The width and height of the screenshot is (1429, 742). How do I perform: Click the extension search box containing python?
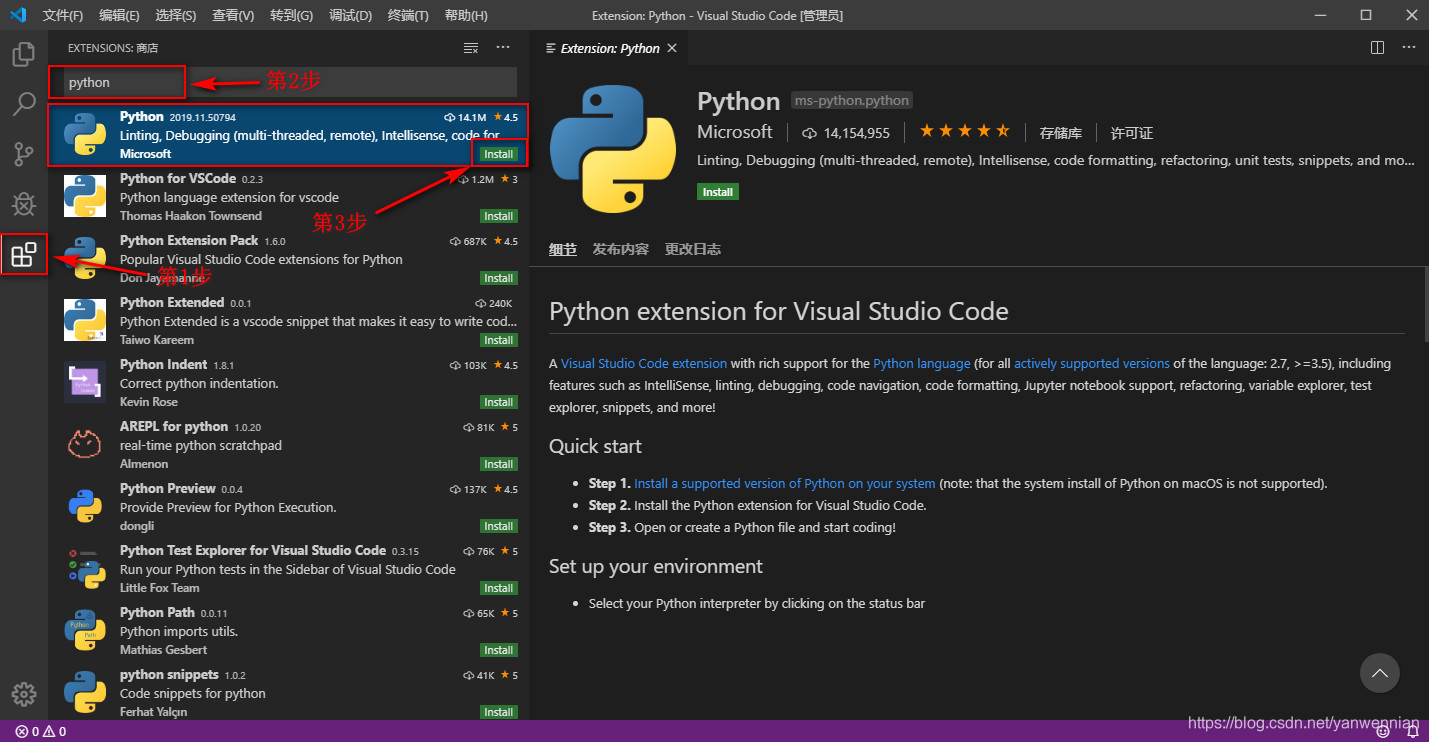(290, 82)
